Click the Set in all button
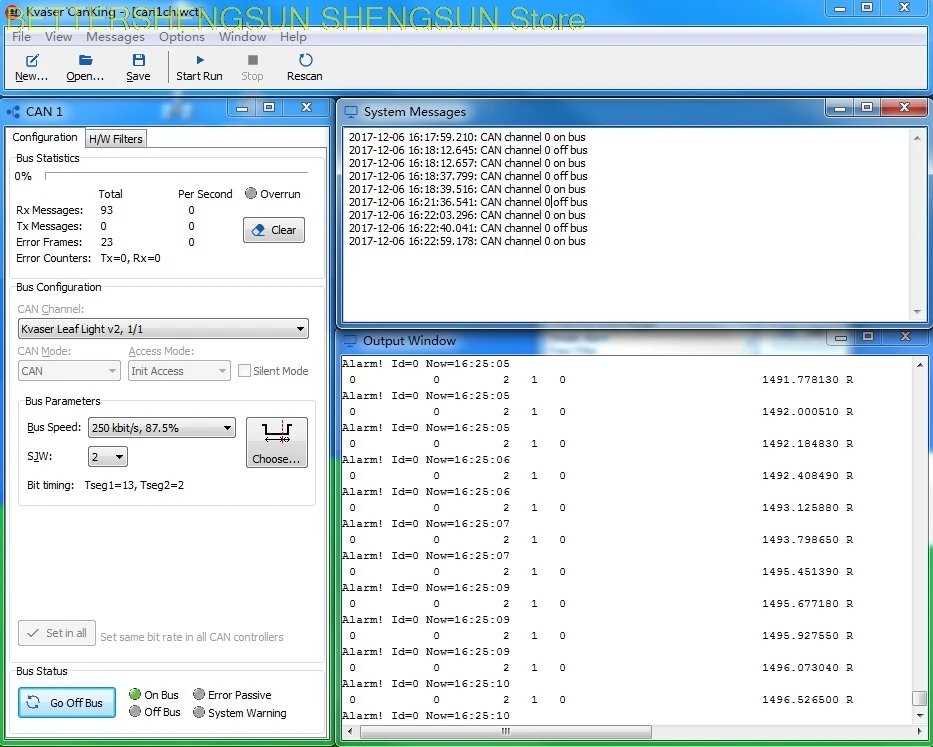Viewport: 933px width, 747px height. click(x=57, y=633)
